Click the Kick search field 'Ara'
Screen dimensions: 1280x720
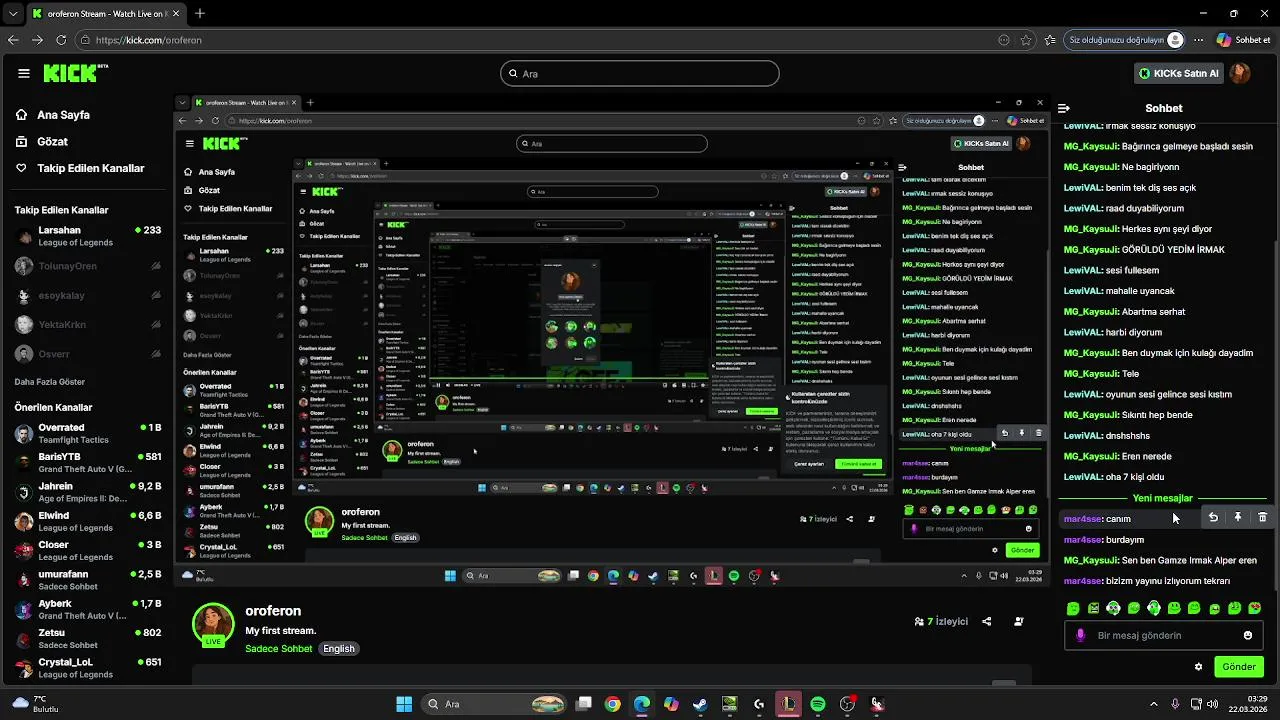(x=640, y=73)
